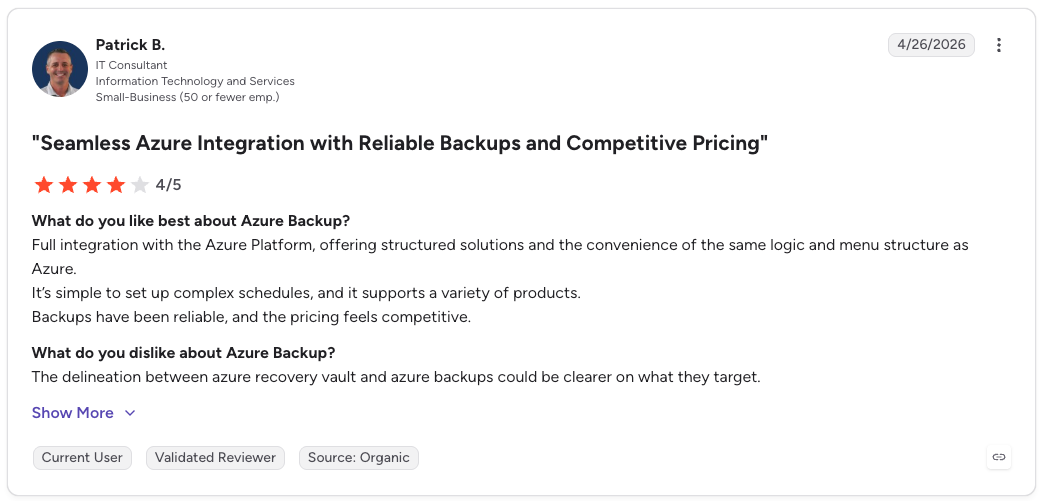Click the first rating star

pos(44,185)
